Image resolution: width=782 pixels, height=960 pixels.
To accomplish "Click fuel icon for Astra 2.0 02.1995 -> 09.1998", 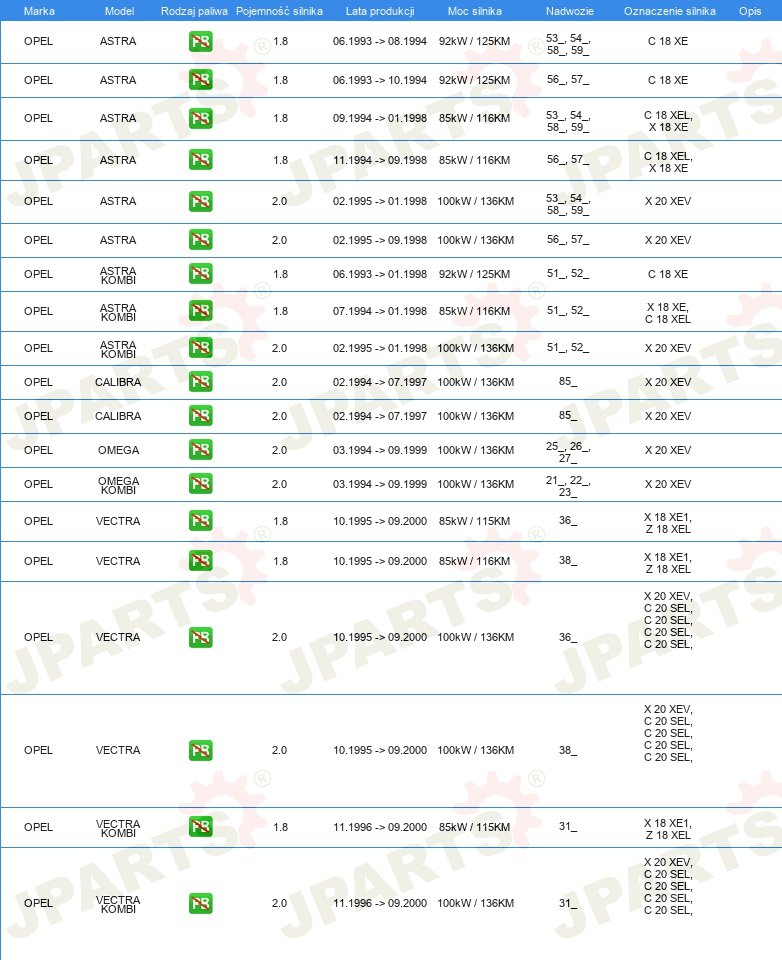I will (200, 240).
